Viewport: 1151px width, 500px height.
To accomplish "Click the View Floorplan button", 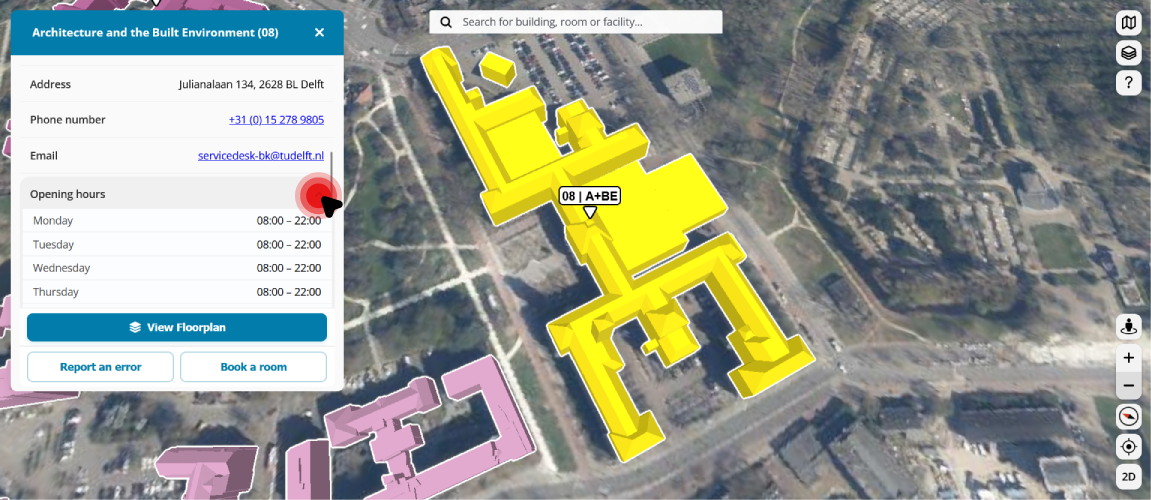I will 177,327.
